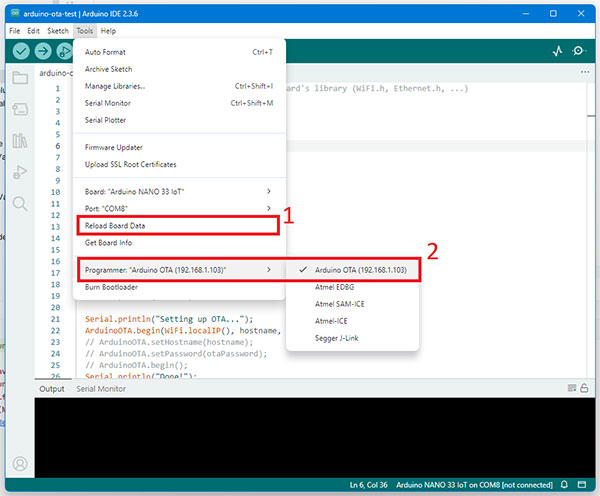Expand Board: Arduino NANO 33 IoT submenu
Image resolution: width=600 pixels, height=496 pixels.
click(179, 191)
